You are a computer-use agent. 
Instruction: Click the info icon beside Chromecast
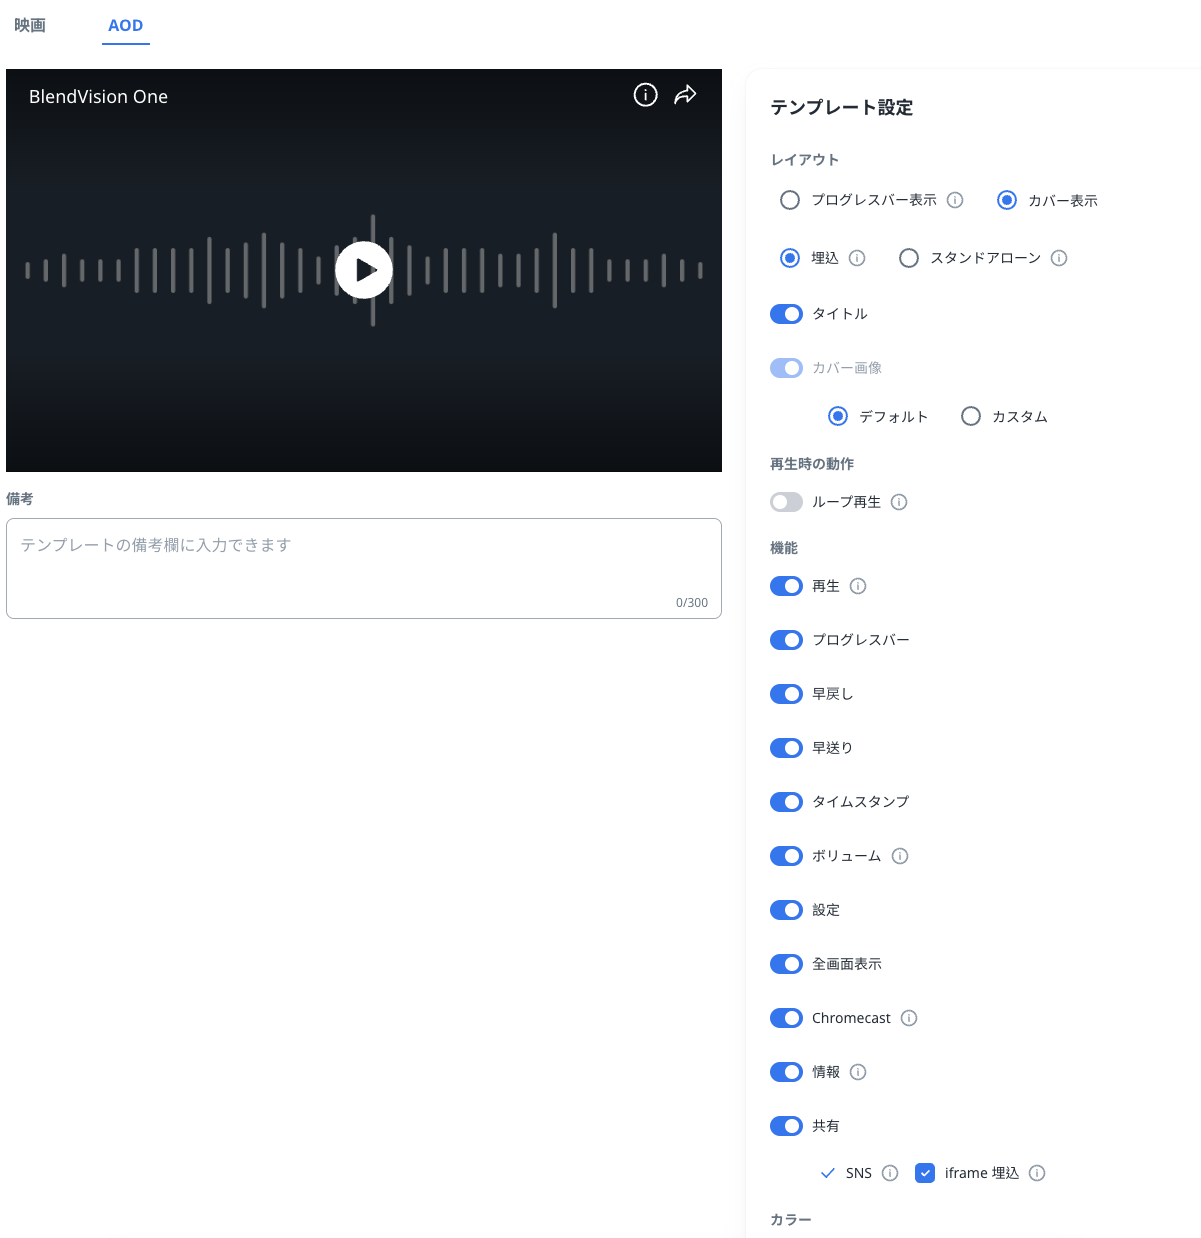pos(909,1018)
